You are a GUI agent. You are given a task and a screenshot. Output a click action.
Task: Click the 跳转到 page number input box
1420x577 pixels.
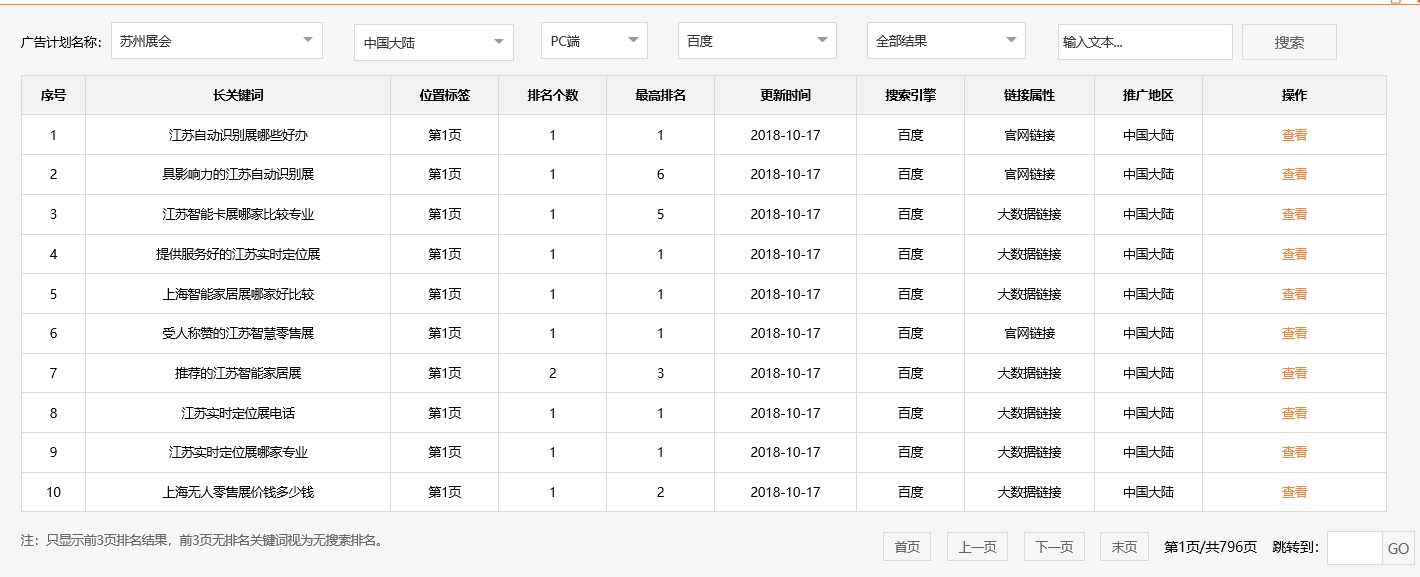[1355, 548]
